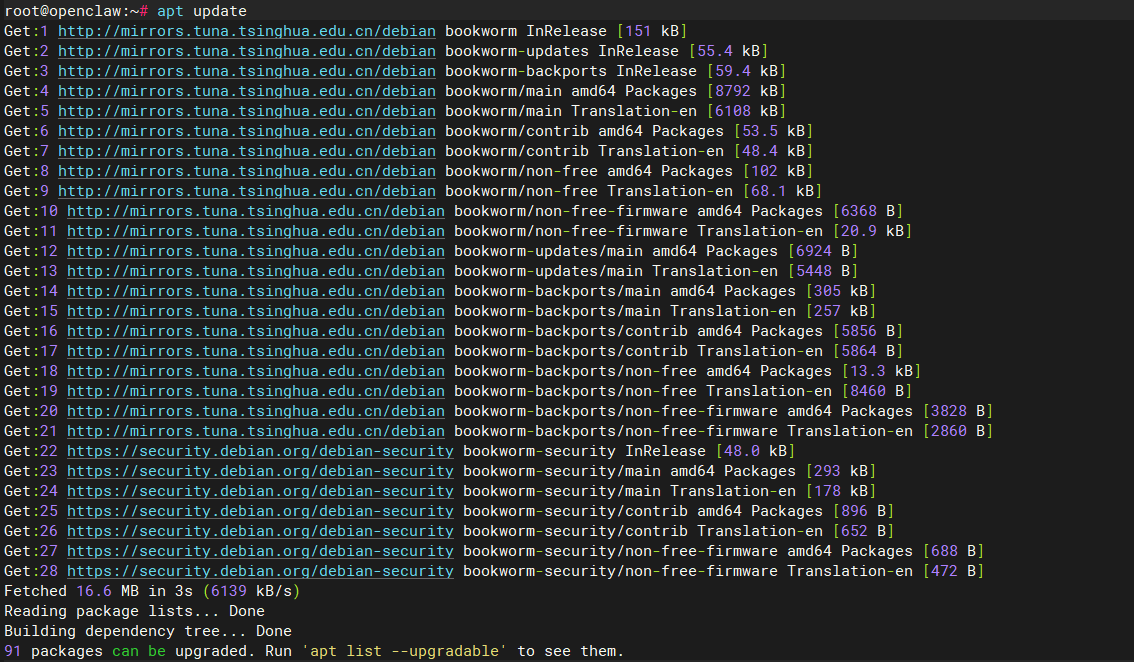Screen dimensions: 1134x662
Task: Open the Get:11 non-free-firmware Translation URL
Action: click(256, 231)
